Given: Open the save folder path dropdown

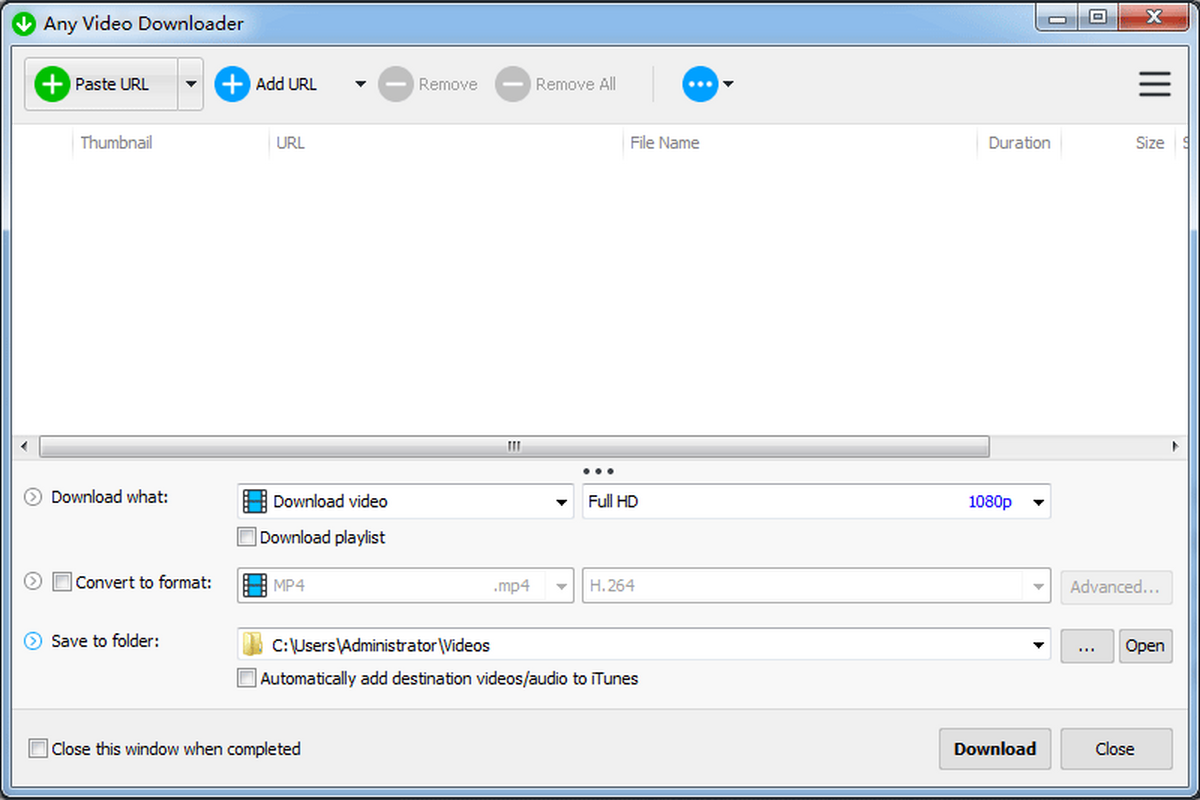Looking at the screenshot, I should pos(1038,645).
